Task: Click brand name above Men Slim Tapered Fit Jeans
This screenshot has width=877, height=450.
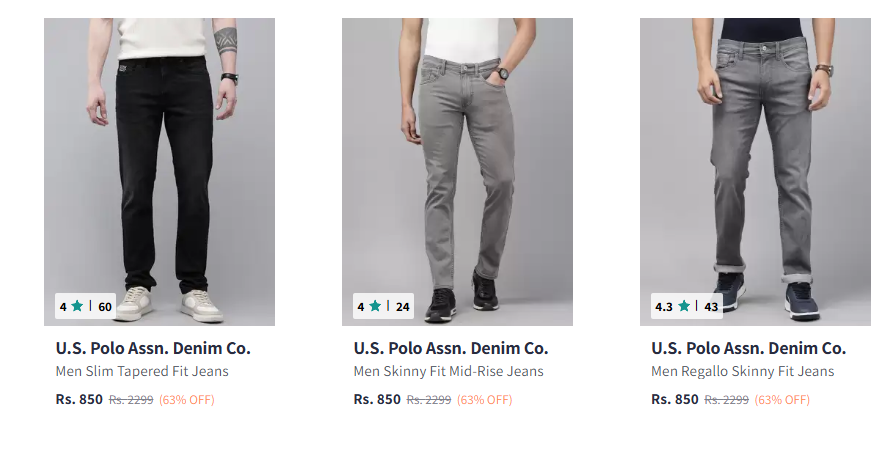Action: [153, 349]
